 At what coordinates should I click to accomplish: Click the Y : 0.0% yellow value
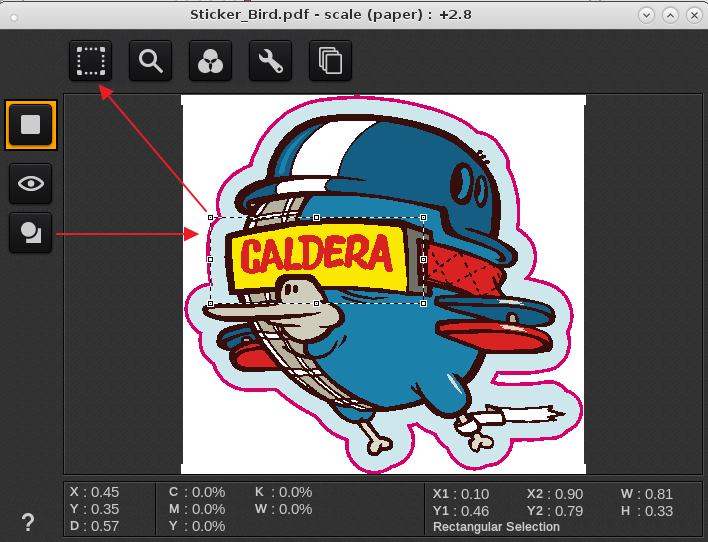(x=197, y=526)
